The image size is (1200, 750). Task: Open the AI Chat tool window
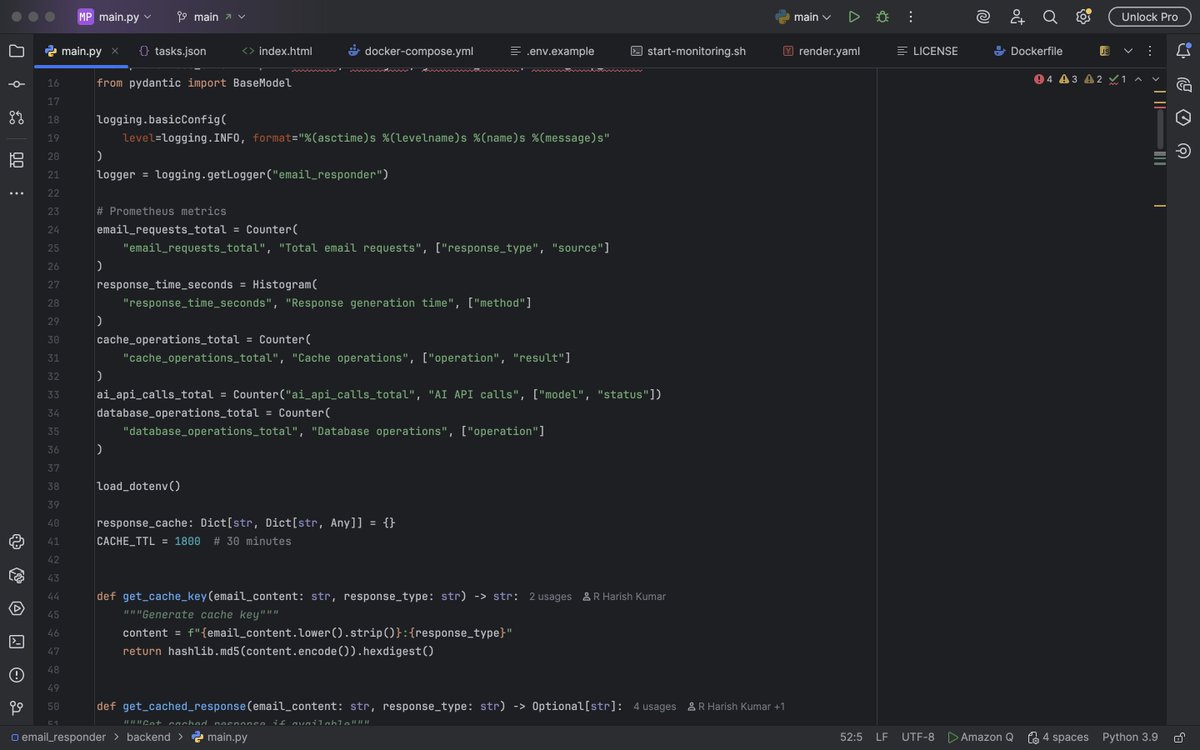coord(1183,84)
